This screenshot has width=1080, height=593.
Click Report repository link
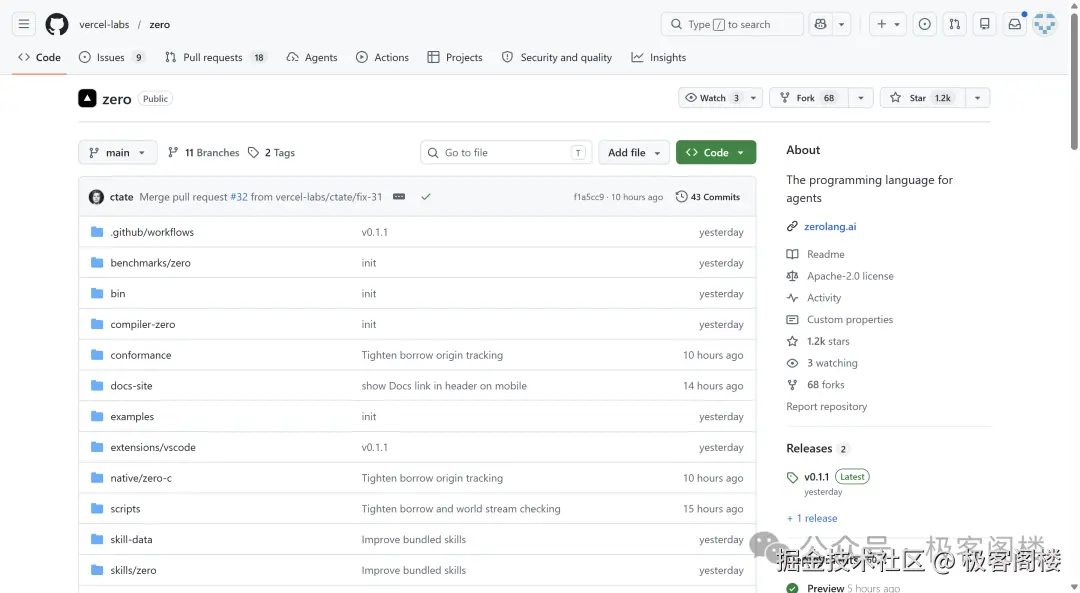tap(827, 406)
